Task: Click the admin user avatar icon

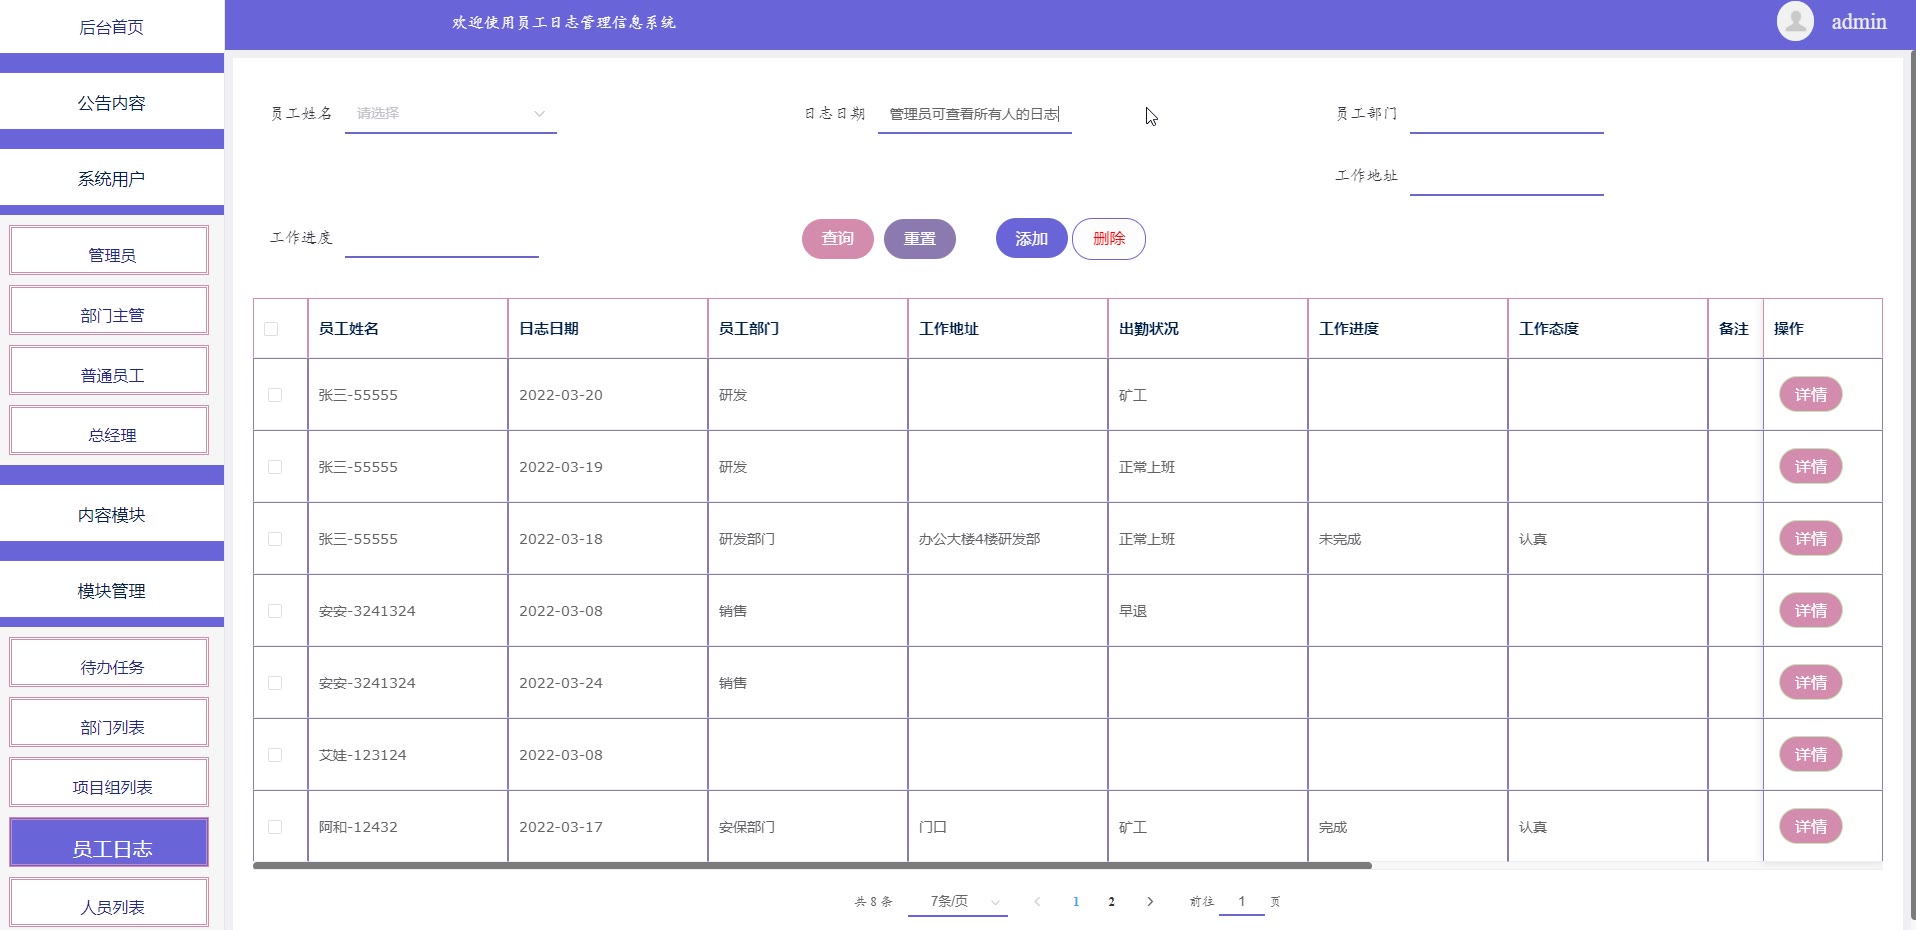Action: point(1795,22)
